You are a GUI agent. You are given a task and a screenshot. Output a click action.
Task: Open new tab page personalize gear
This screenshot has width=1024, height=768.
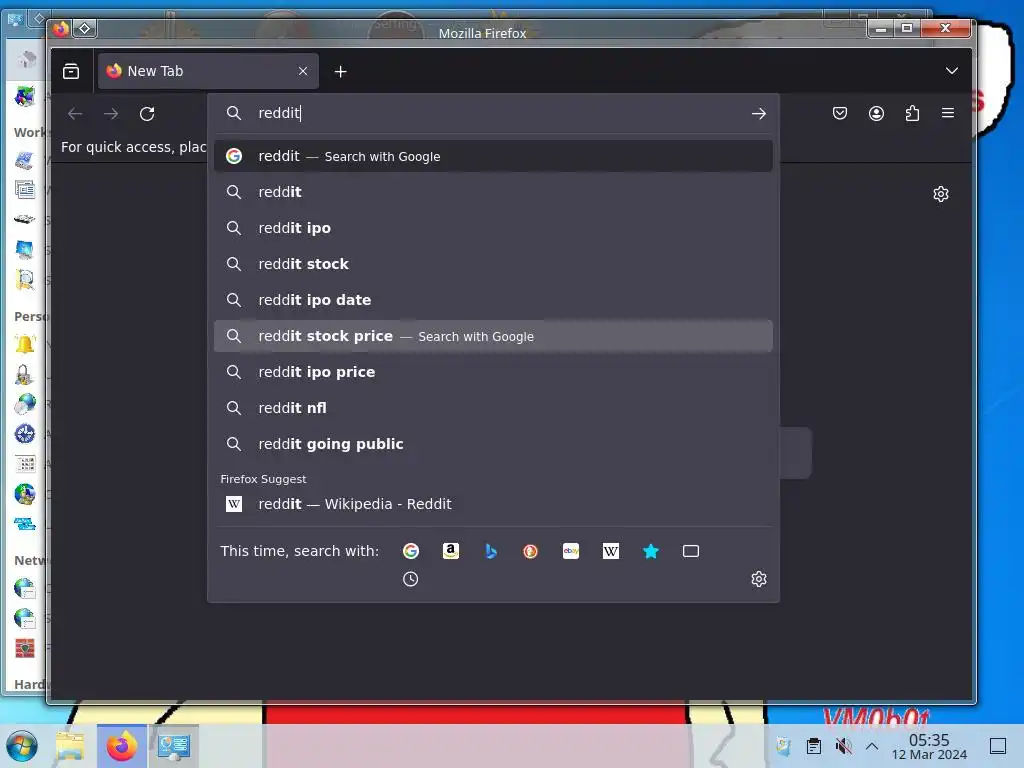point(940,194)
